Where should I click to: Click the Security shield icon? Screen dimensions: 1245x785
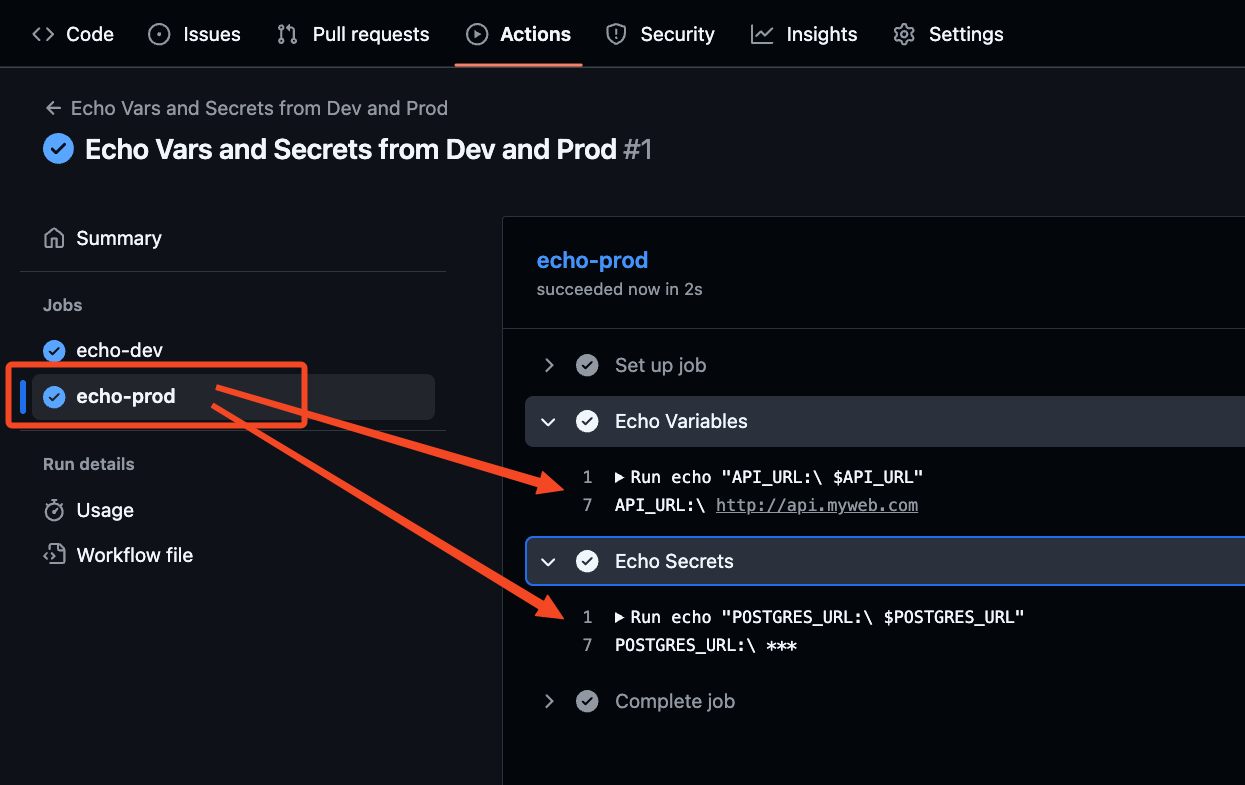tap(616, 34)
